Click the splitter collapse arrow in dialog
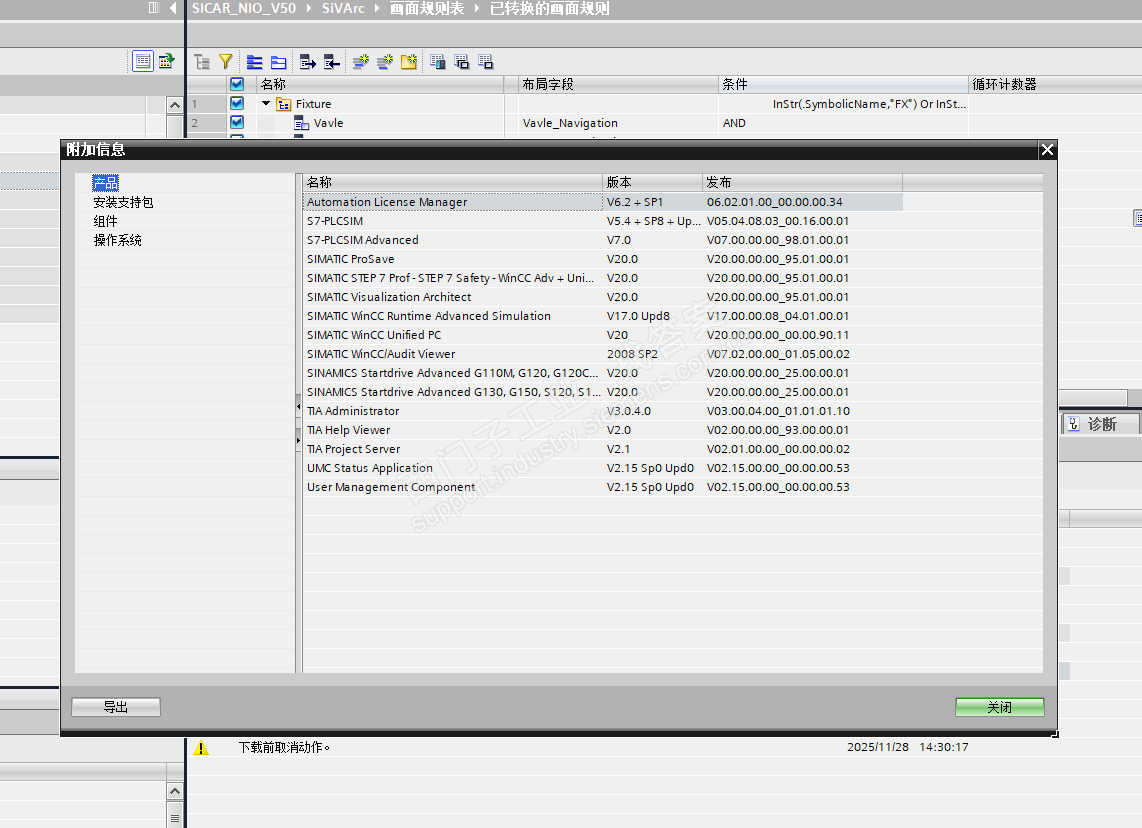This screenshot has height=828, width=1142. tap(298, 406)
